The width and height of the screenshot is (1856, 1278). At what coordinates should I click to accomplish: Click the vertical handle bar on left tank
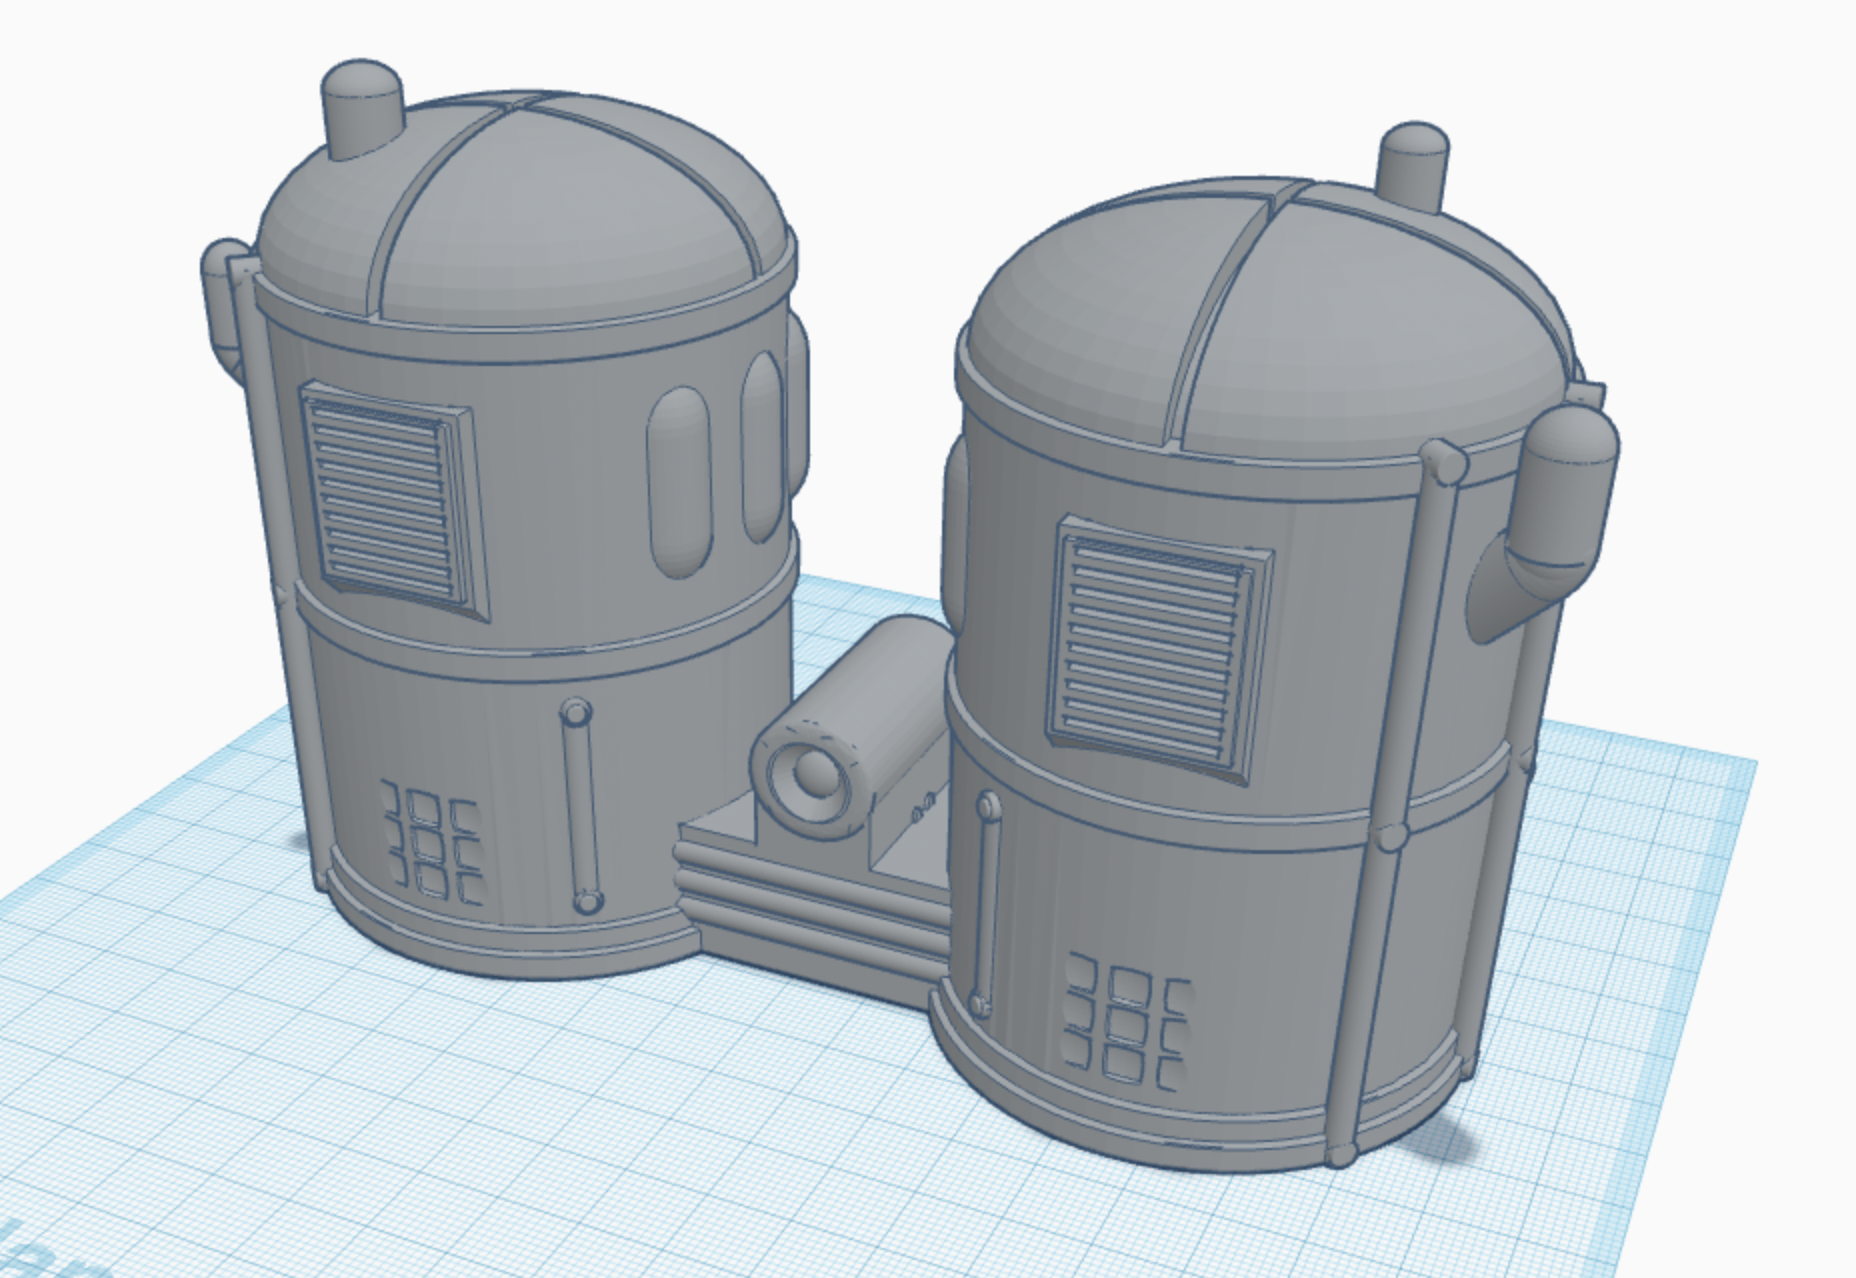tap(580, 806)
